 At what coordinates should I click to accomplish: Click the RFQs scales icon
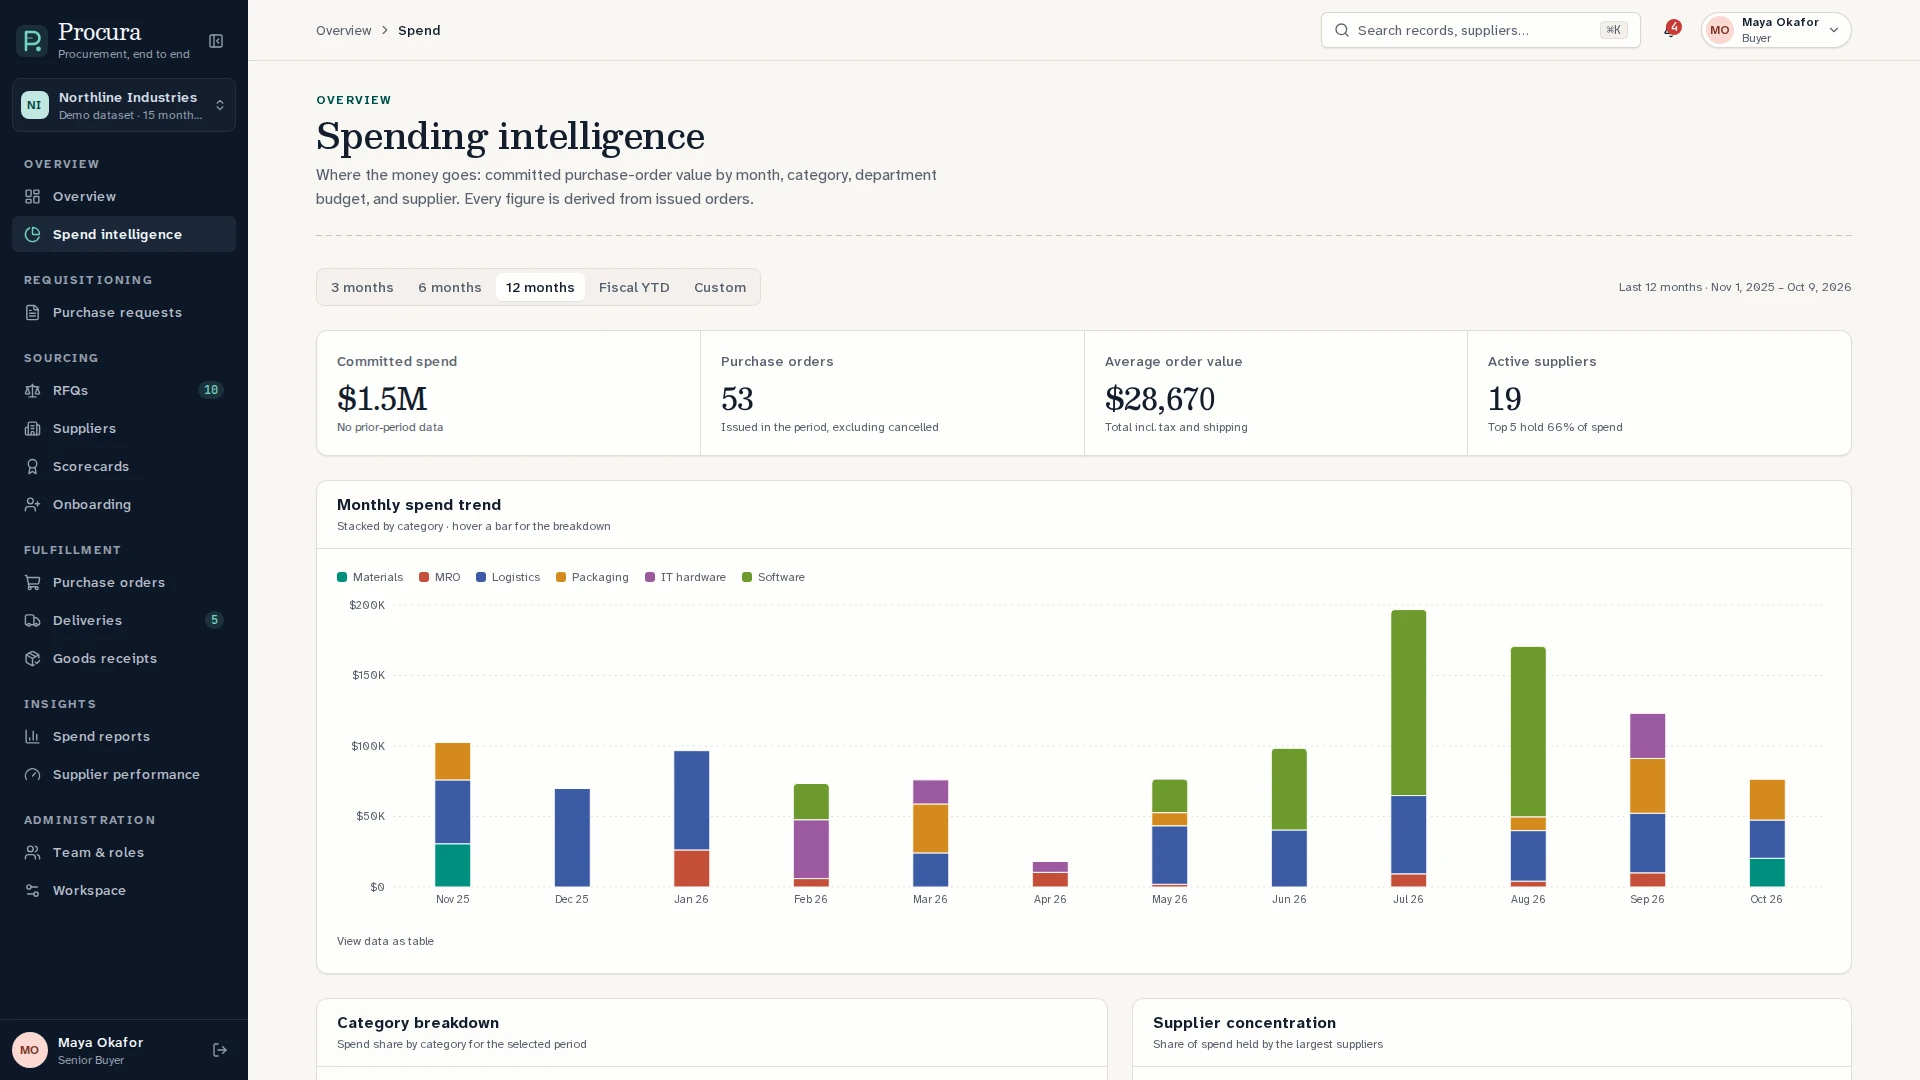tap(33, 391)
